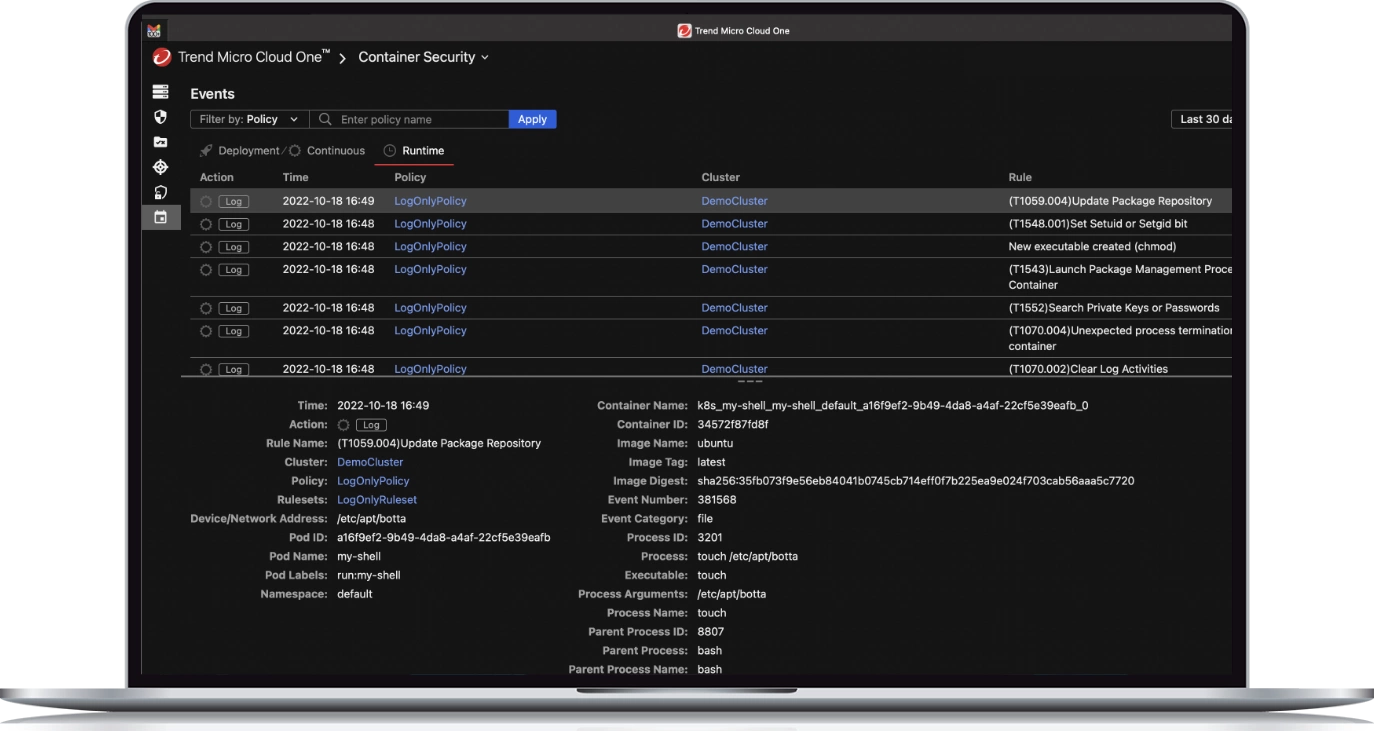Viewport: 1375px width, 732px height.
Task: Click the Image Digest sha256 value
Action: coord(916,481)
